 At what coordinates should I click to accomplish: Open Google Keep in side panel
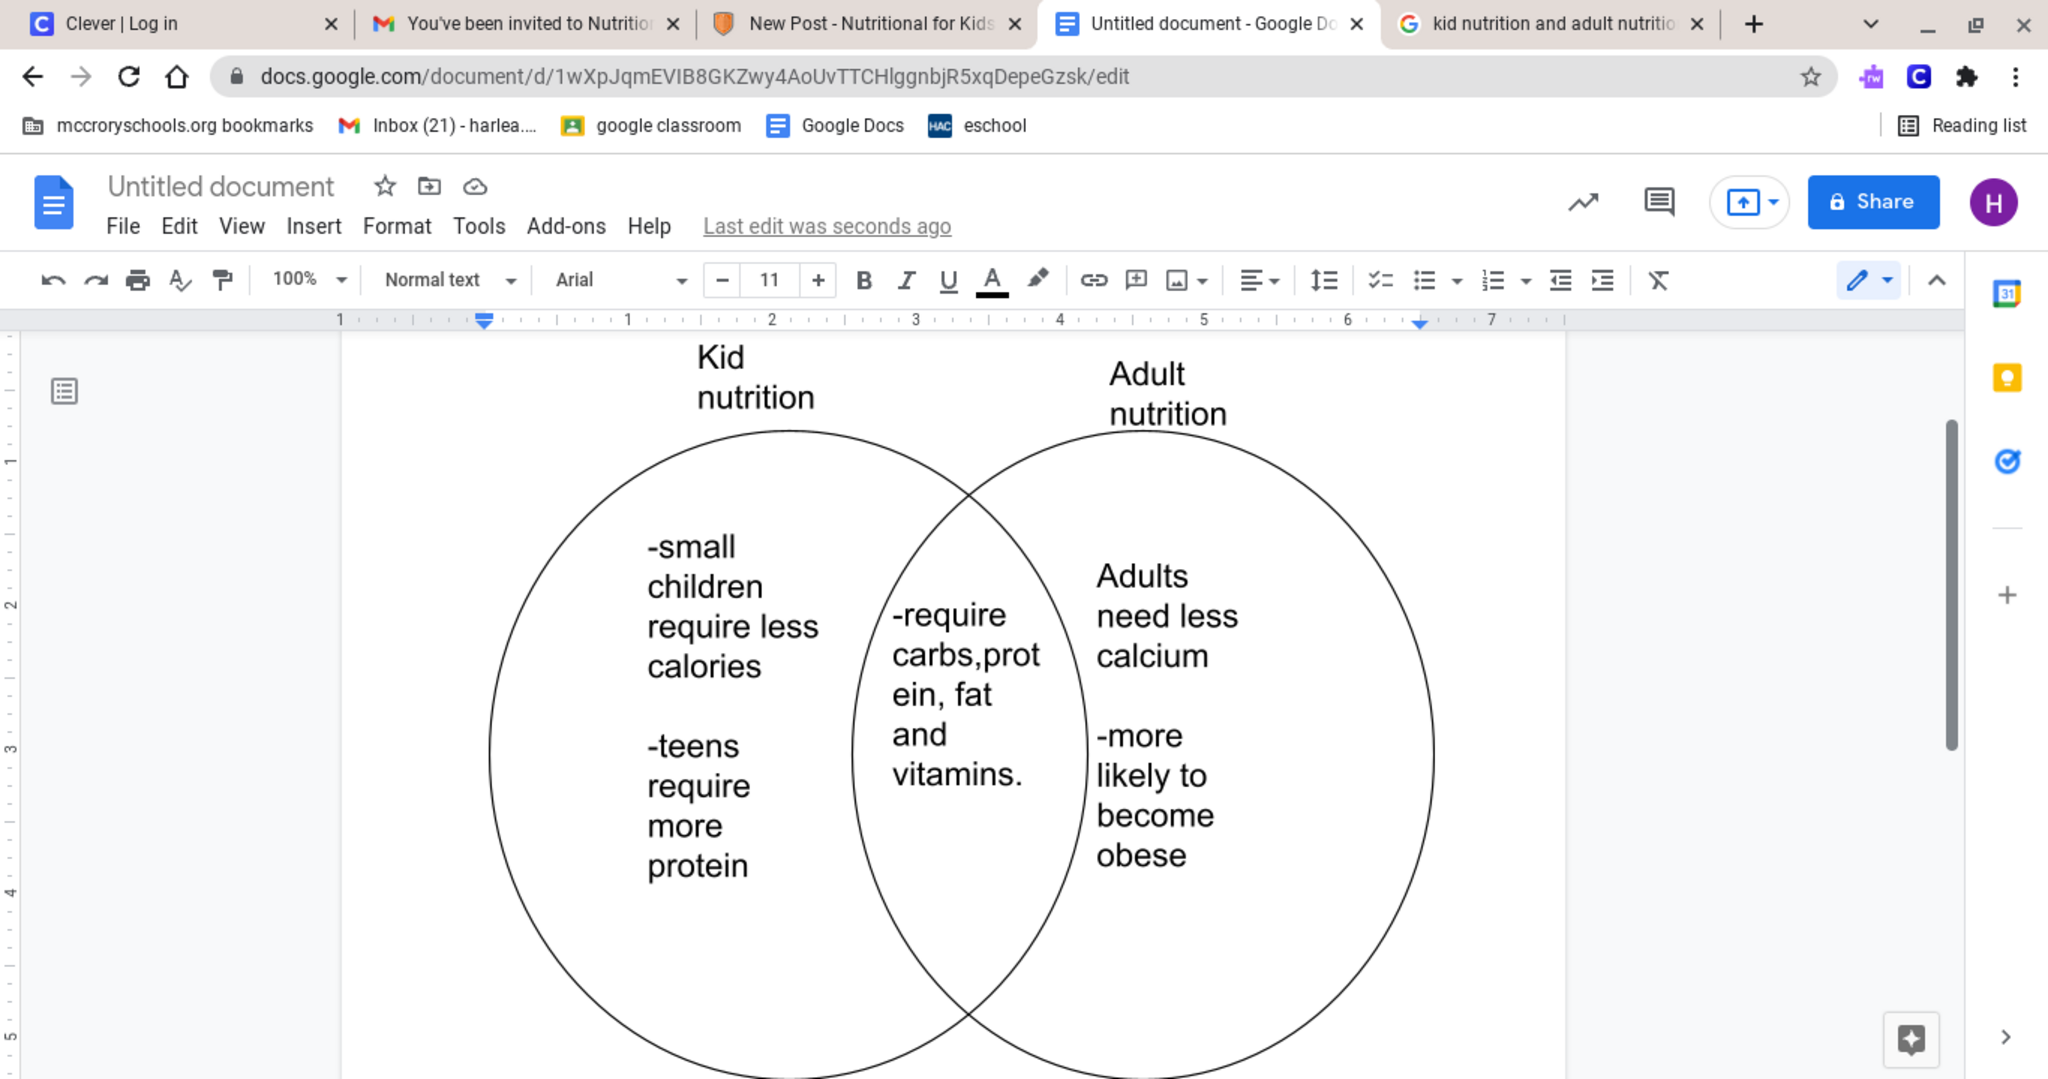(x=2006, y=378)
